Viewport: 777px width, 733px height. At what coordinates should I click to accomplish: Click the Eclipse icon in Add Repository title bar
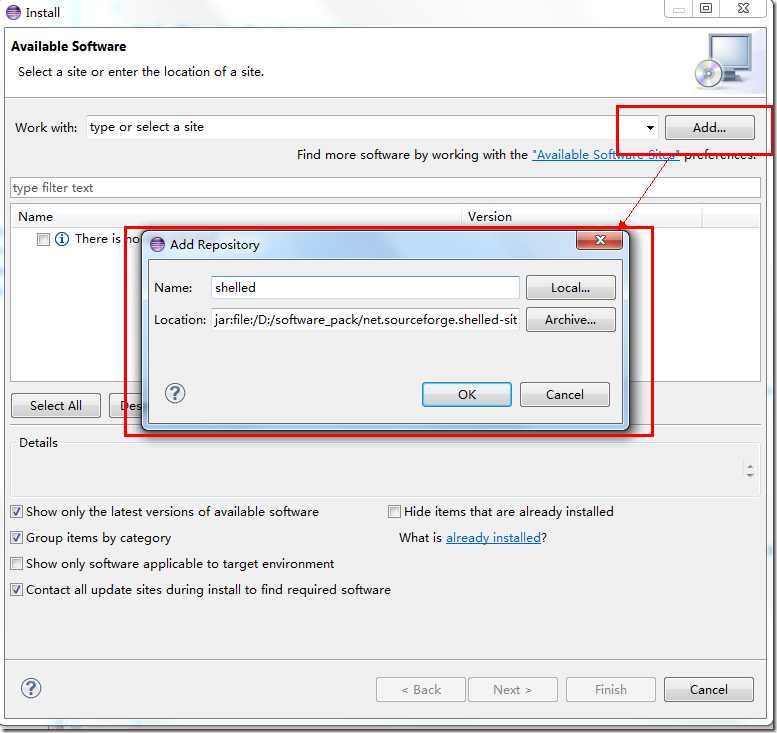157,244
